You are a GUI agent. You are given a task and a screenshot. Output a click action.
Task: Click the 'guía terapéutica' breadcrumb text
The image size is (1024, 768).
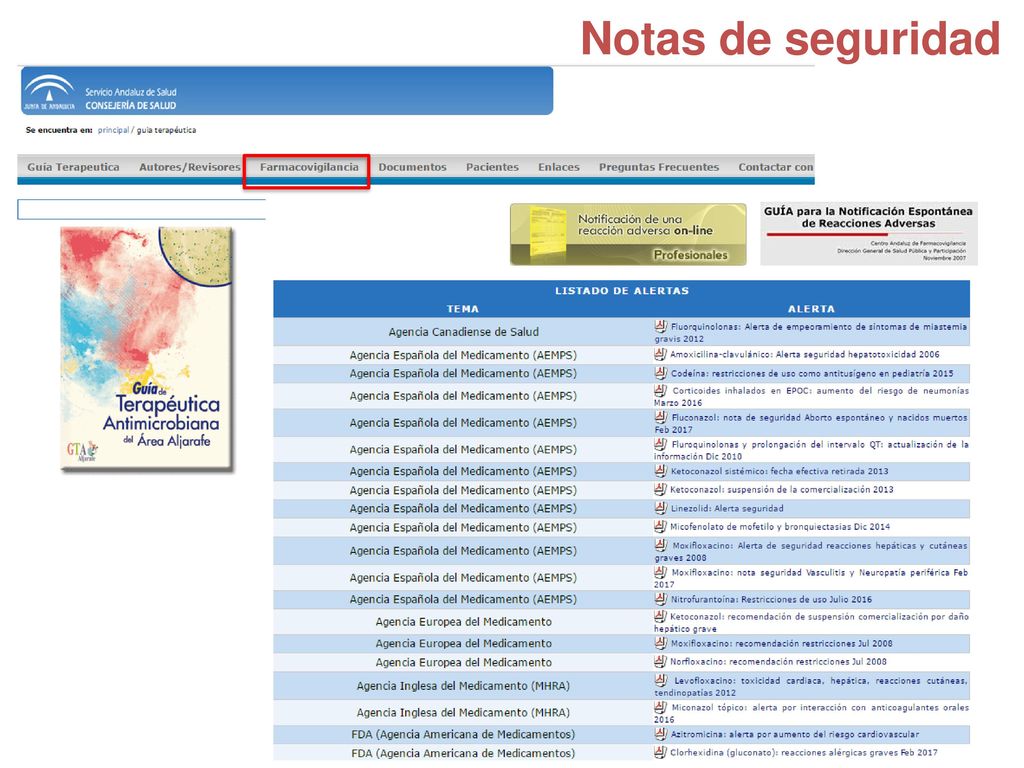coord(167,130)
